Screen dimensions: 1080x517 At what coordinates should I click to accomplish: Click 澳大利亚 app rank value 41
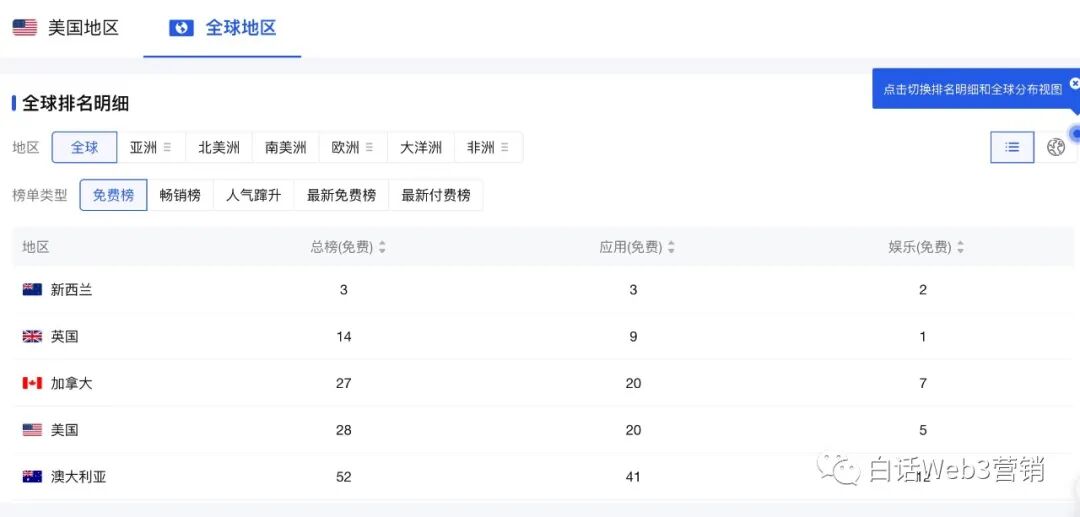coord(633,476)
